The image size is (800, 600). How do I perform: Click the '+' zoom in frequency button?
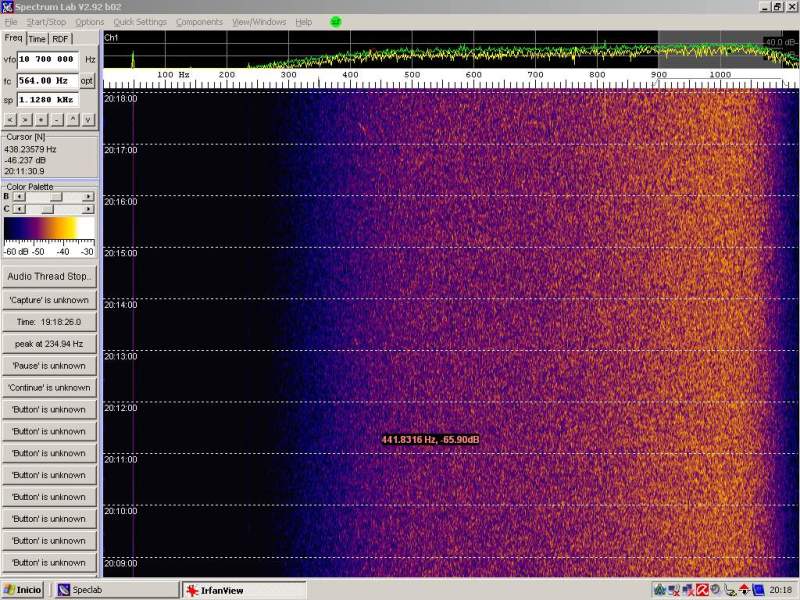(41, 119)
